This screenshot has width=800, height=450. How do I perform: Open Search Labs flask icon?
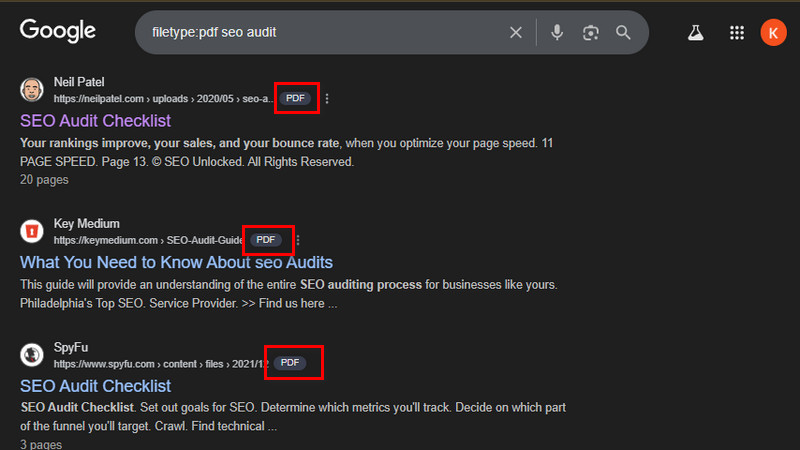click(x=695, y=33)
